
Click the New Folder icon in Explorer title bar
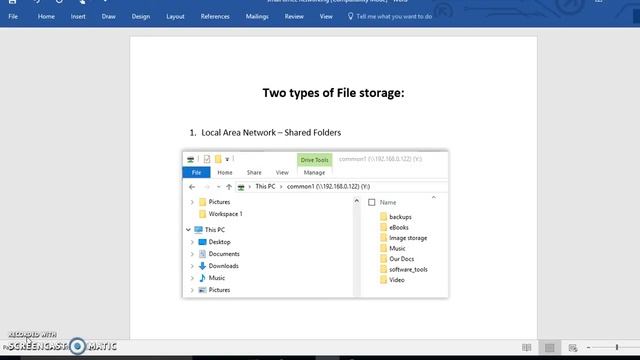[x=218, y=159]
